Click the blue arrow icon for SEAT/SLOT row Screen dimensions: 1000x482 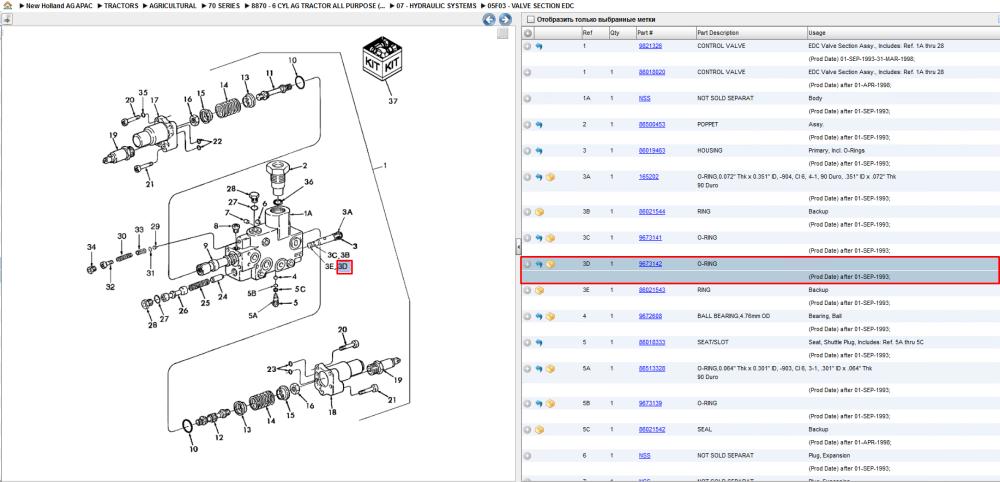[x=539, y=342]
